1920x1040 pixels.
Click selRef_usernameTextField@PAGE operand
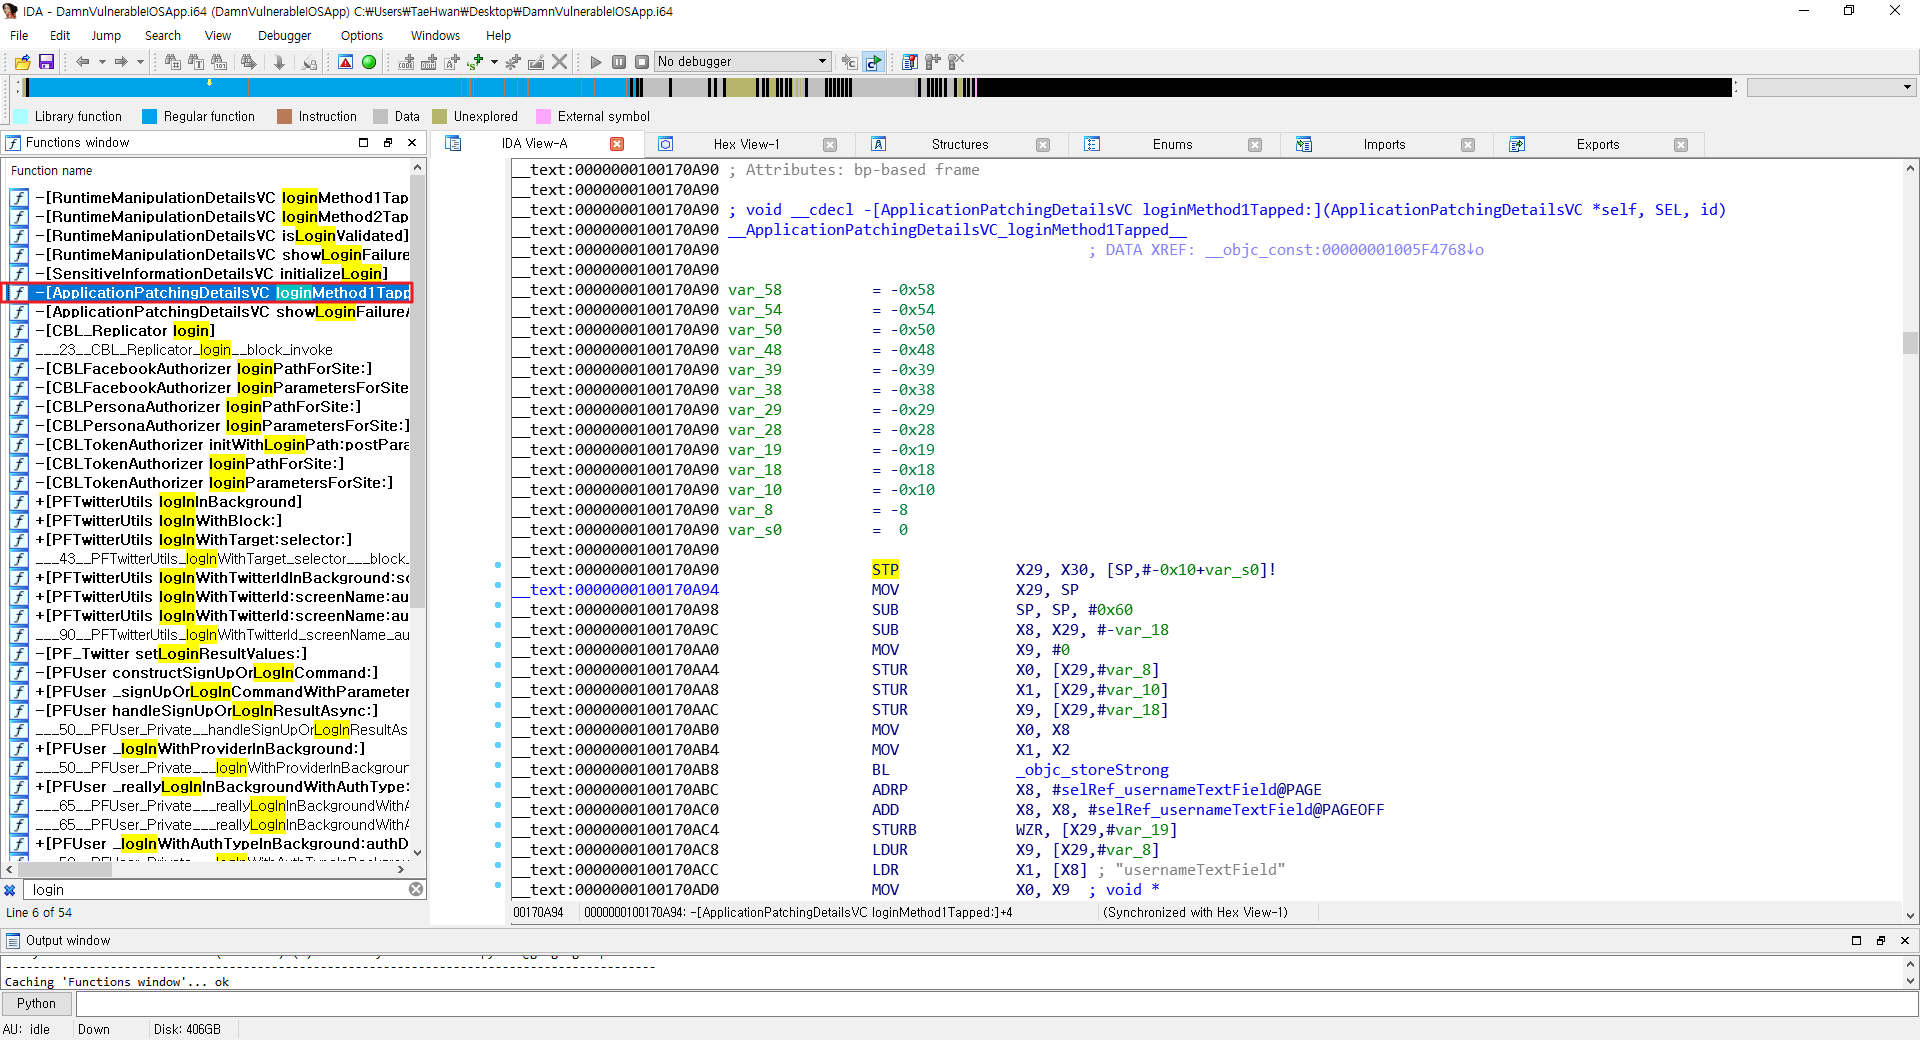1187,790
